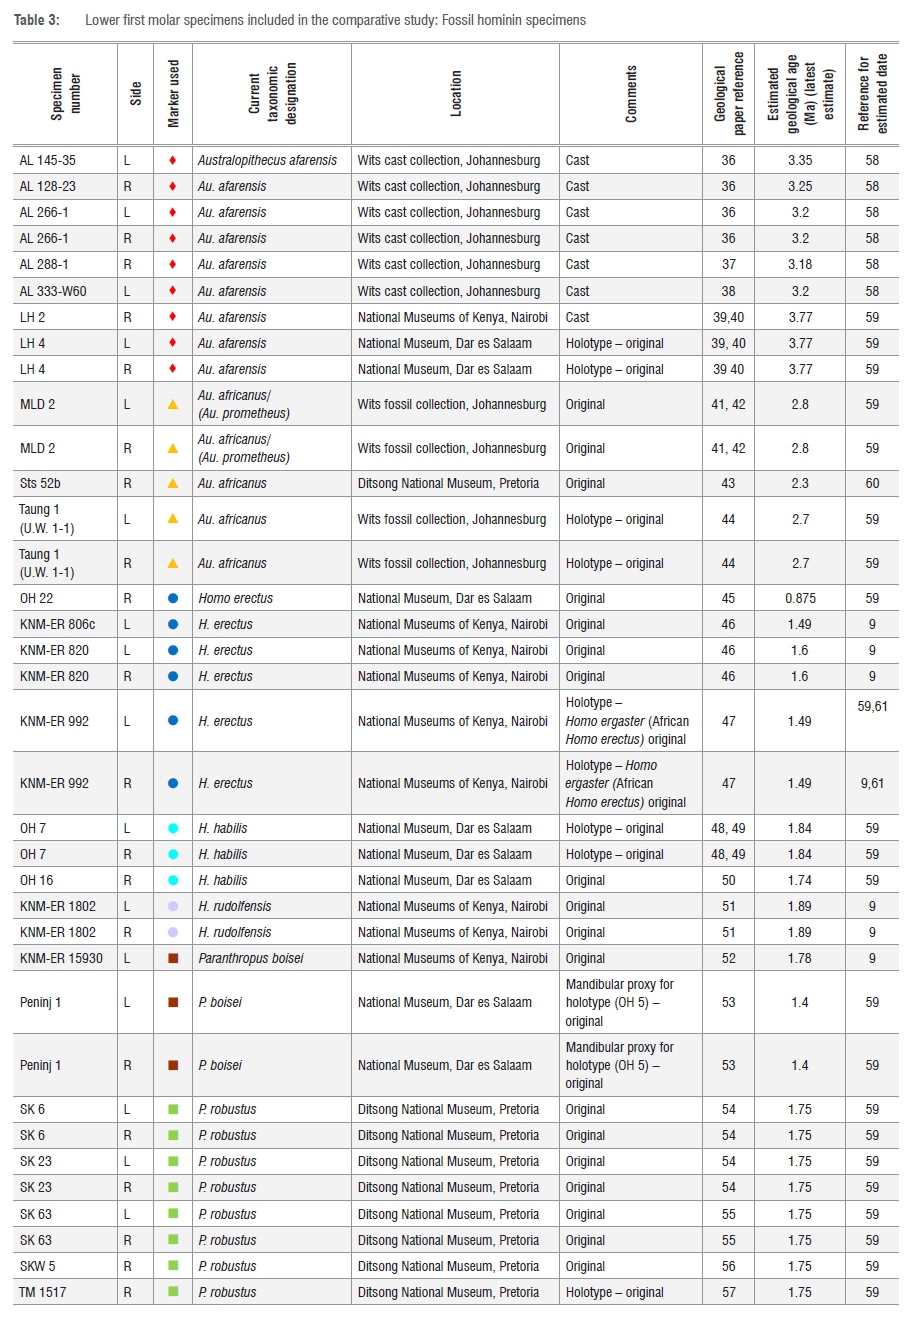The width and height of the screenshot is (909, 1318).
Task: Click the 'Geological paper reference' column header
Action: pyautogui.click(x=729, y=94)
